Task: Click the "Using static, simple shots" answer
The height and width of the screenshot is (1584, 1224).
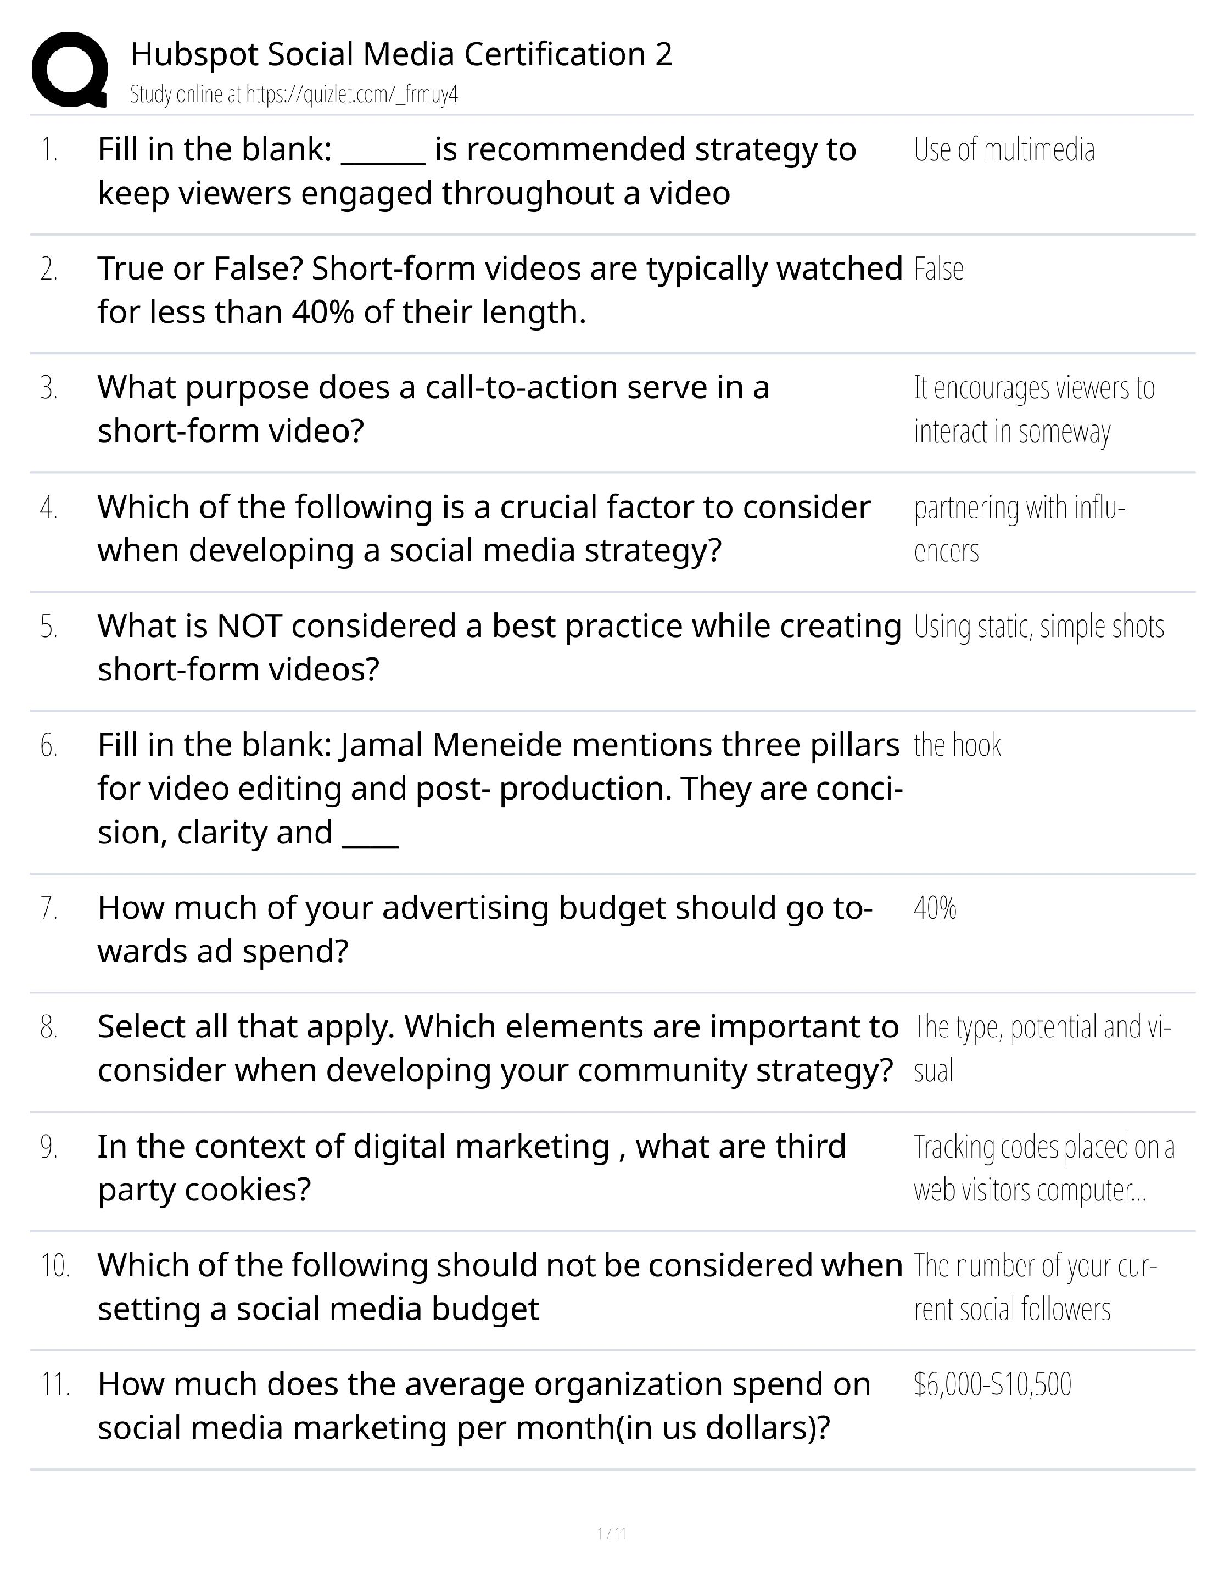Action: (x=1039, y=627)
